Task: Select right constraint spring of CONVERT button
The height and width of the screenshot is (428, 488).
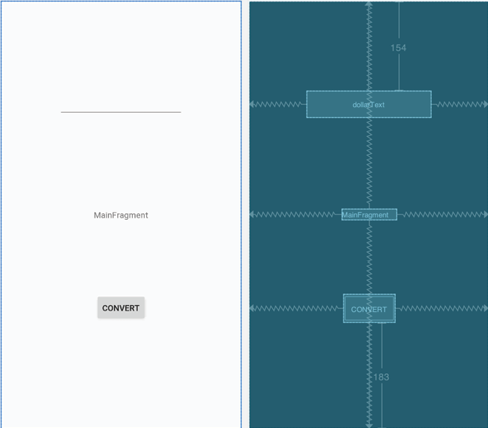Action: click(442, 308)
